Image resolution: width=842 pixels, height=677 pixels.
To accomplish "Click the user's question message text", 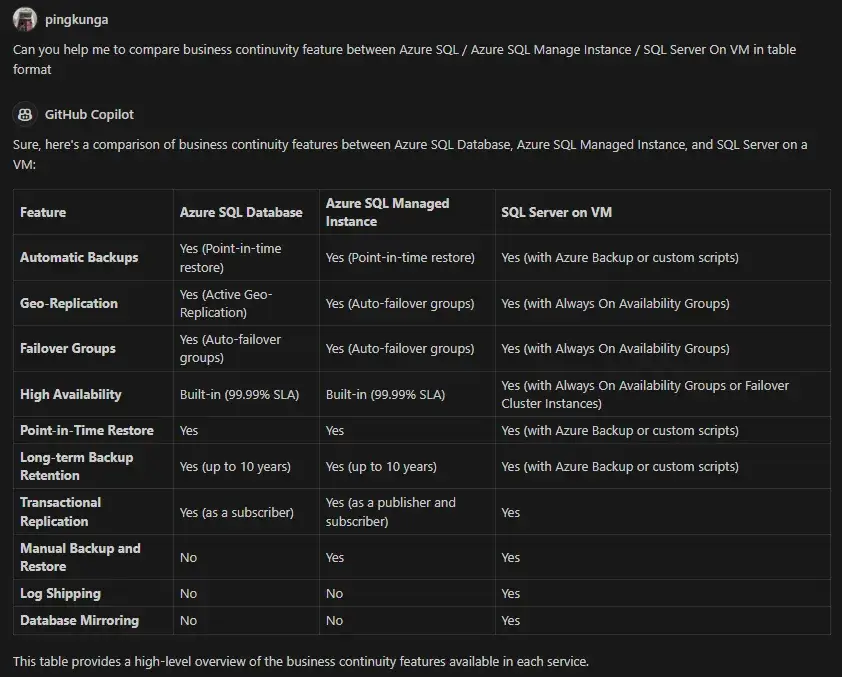I will (x=404, y=59).
